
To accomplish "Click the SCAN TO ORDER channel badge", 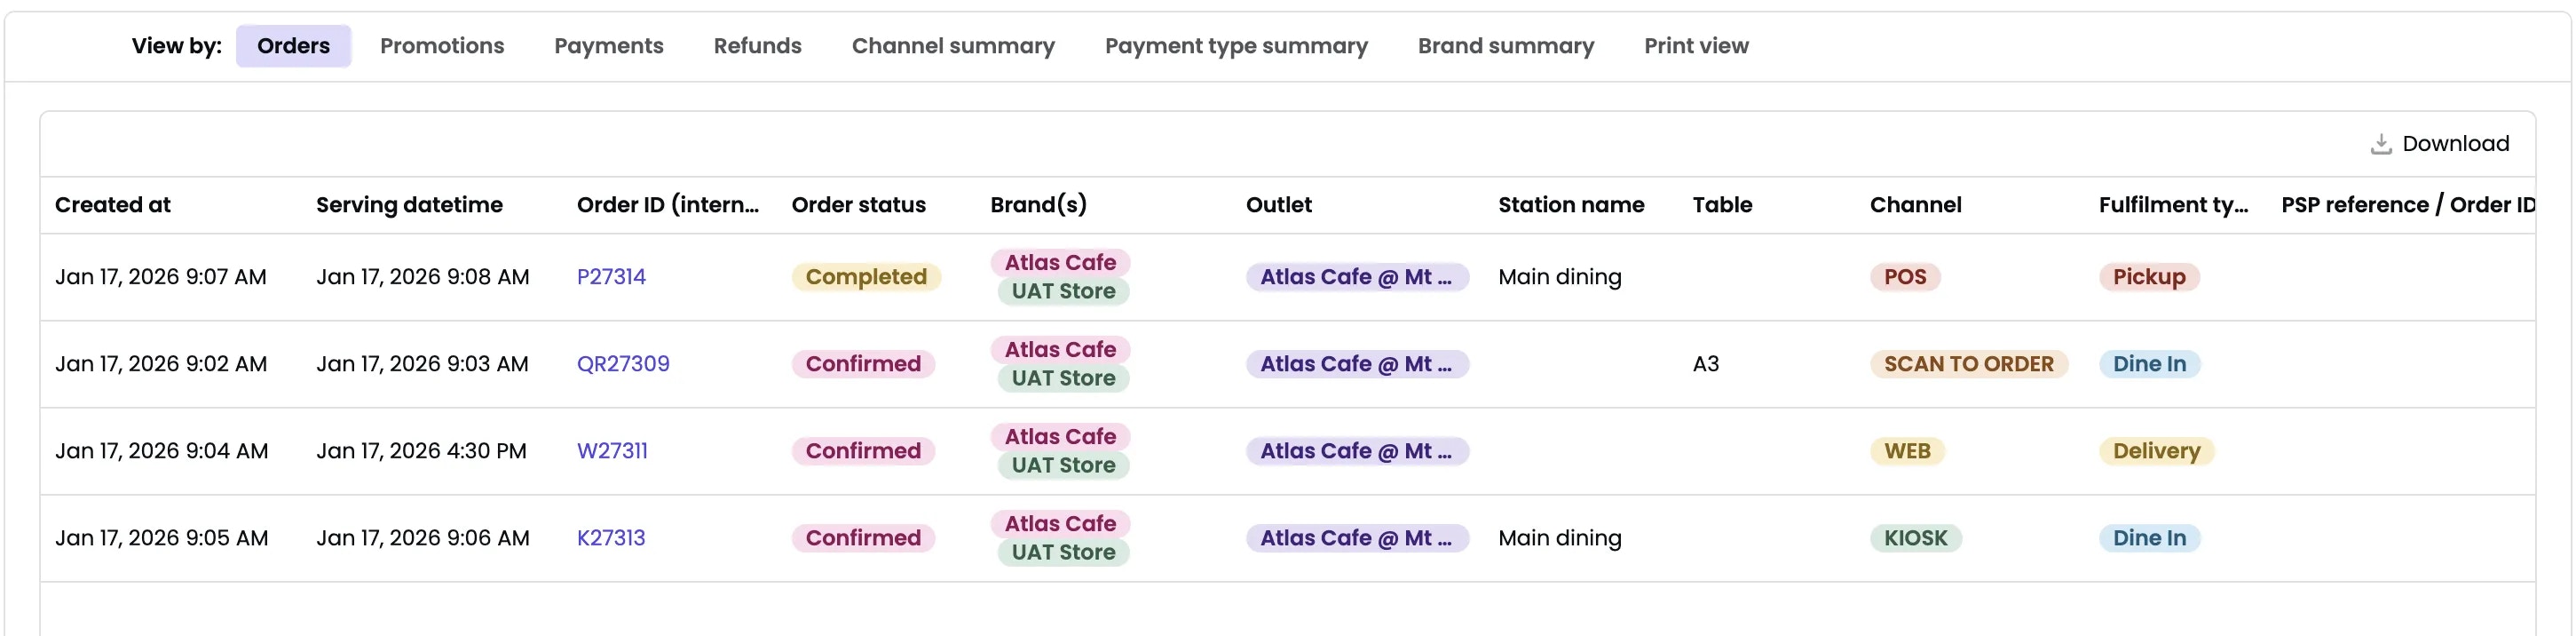I will click(1966, 363).
